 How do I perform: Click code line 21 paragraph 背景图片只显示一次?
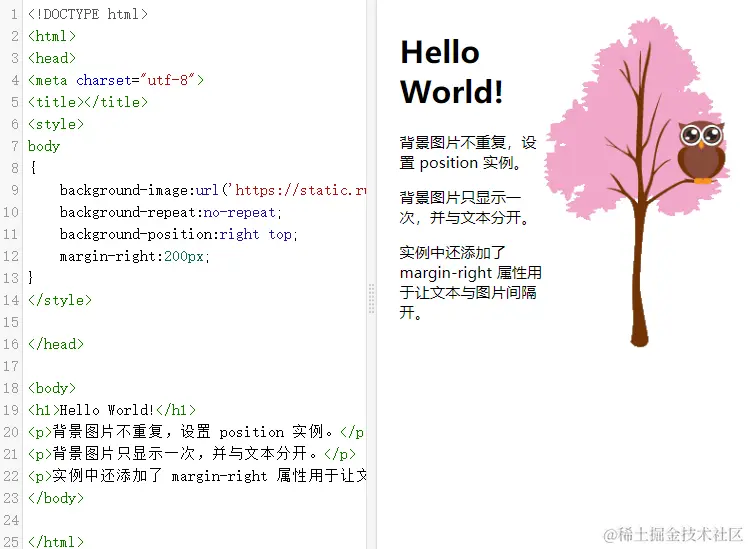pyautogui.click(x=192, y=453)
